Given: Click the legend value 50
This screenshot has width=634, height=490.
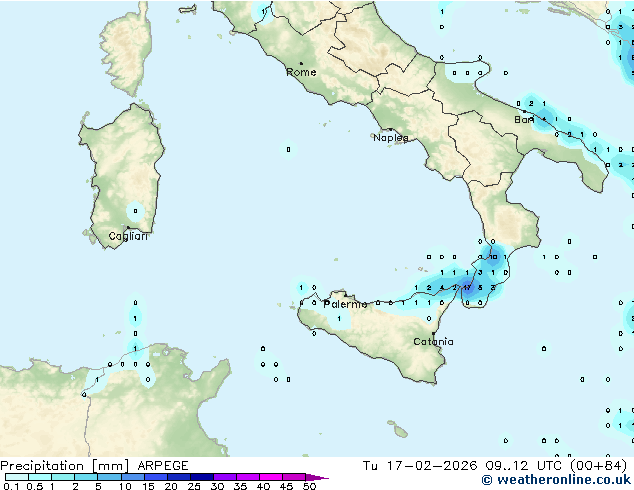Looking at the screenshot, I should (x=309, y=486).
